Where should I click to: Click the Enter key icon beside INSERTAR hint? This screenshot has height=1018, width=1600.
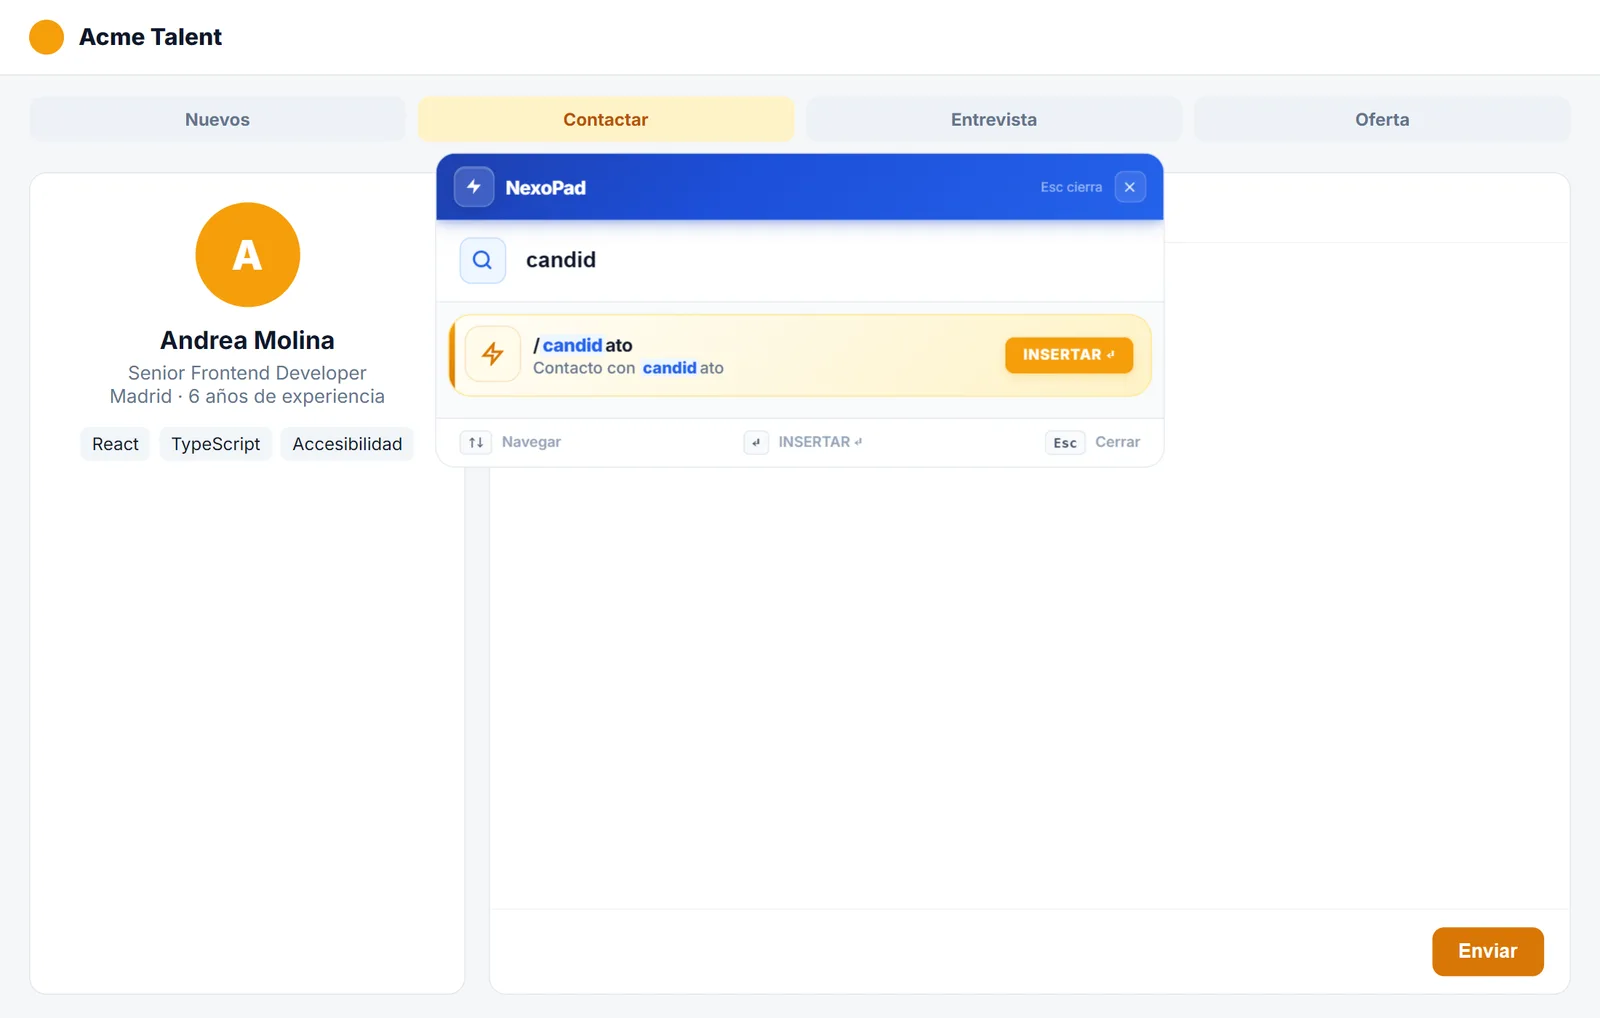click(x=756, y=442)
